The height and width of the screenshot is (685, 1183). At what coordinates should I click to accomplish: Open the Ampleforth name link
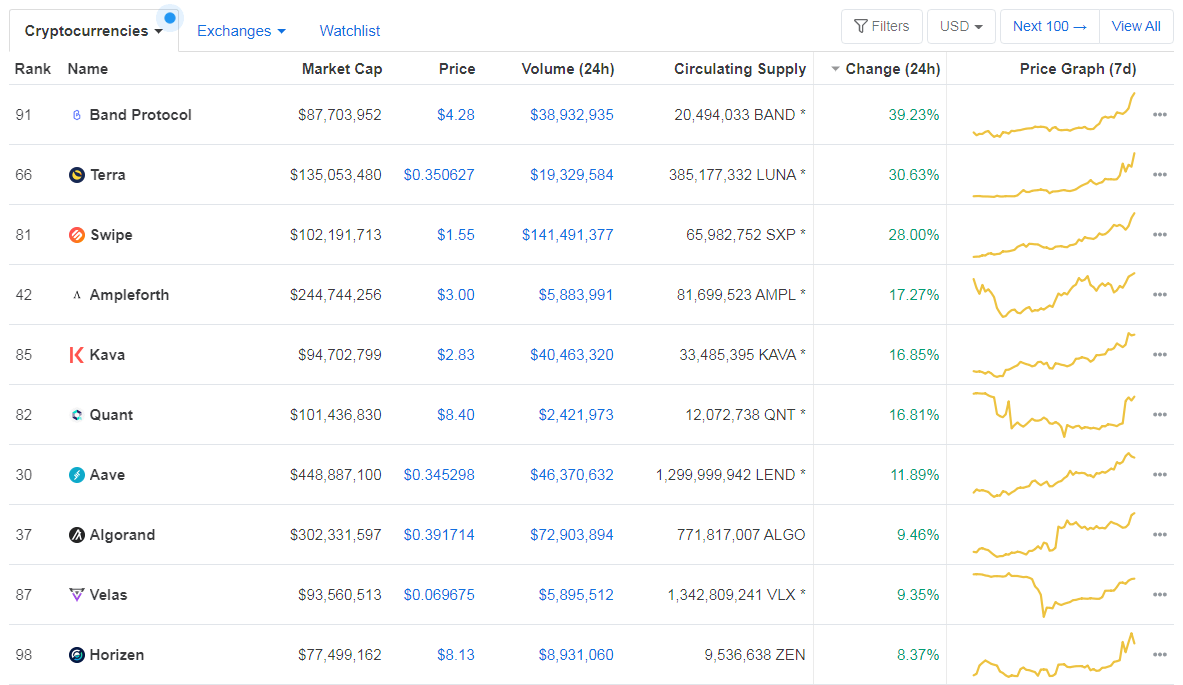tap(129, 295)
